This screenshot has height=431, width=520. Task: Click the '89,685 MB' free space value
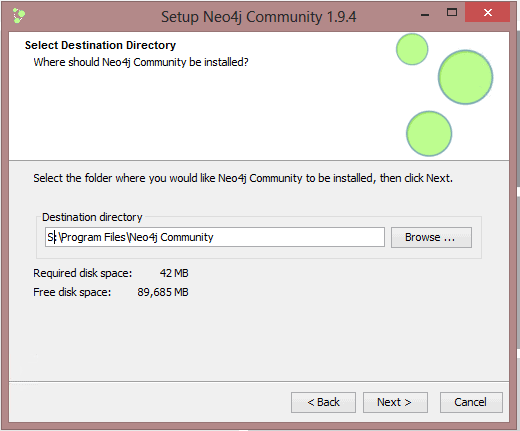[x=163, y=292]
